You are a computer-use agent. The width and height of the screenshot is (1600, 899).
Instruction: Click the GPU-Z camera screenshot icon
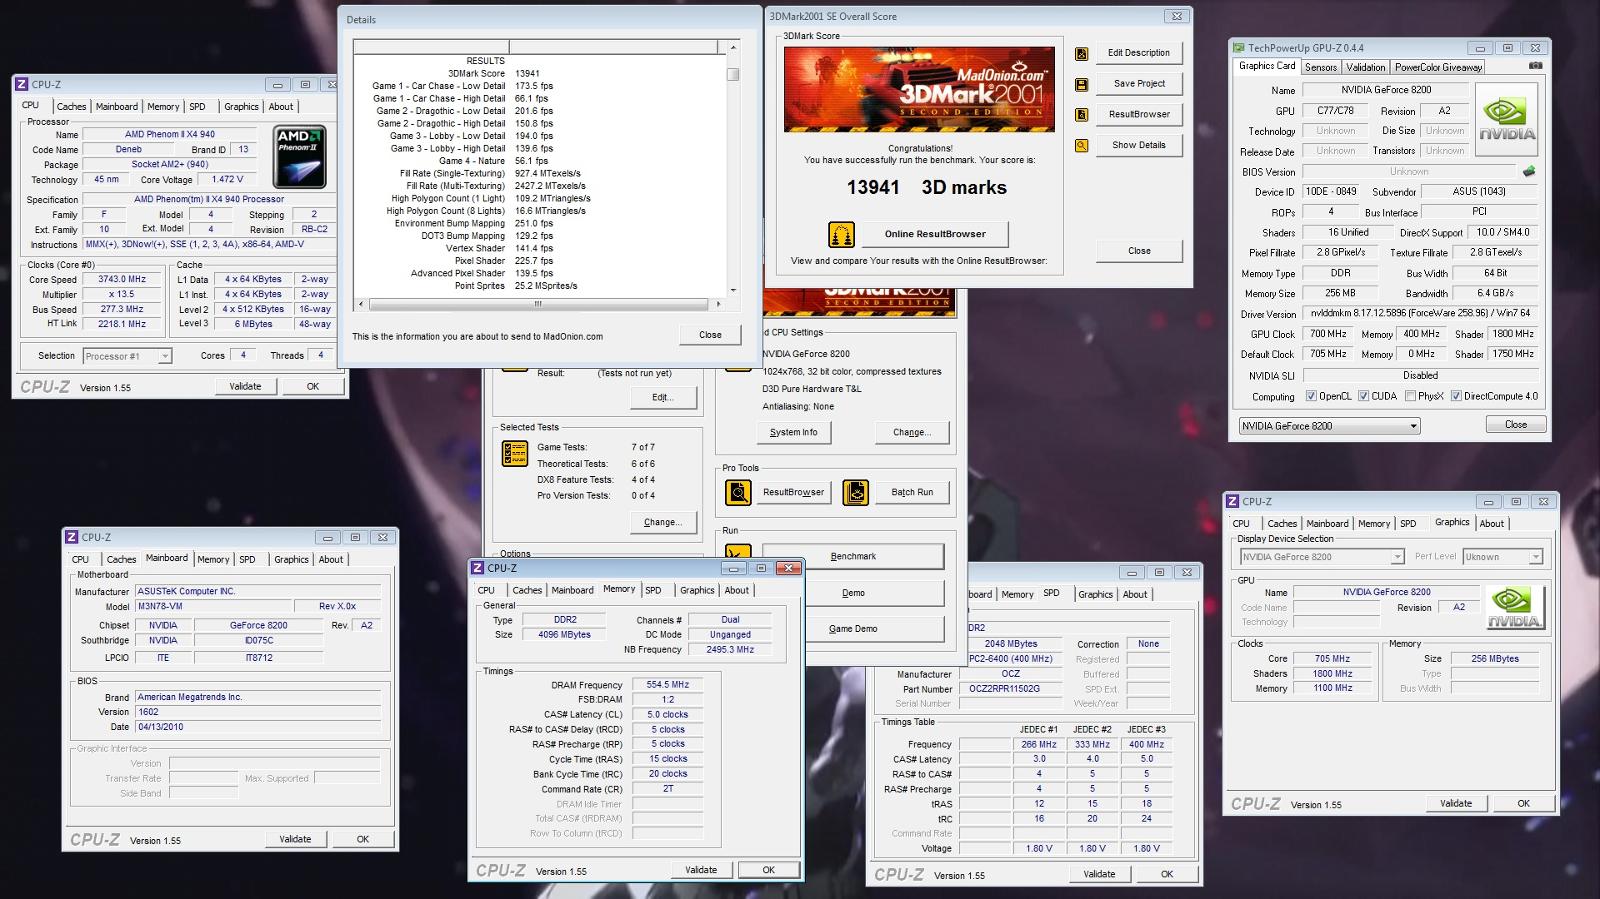1535,66
